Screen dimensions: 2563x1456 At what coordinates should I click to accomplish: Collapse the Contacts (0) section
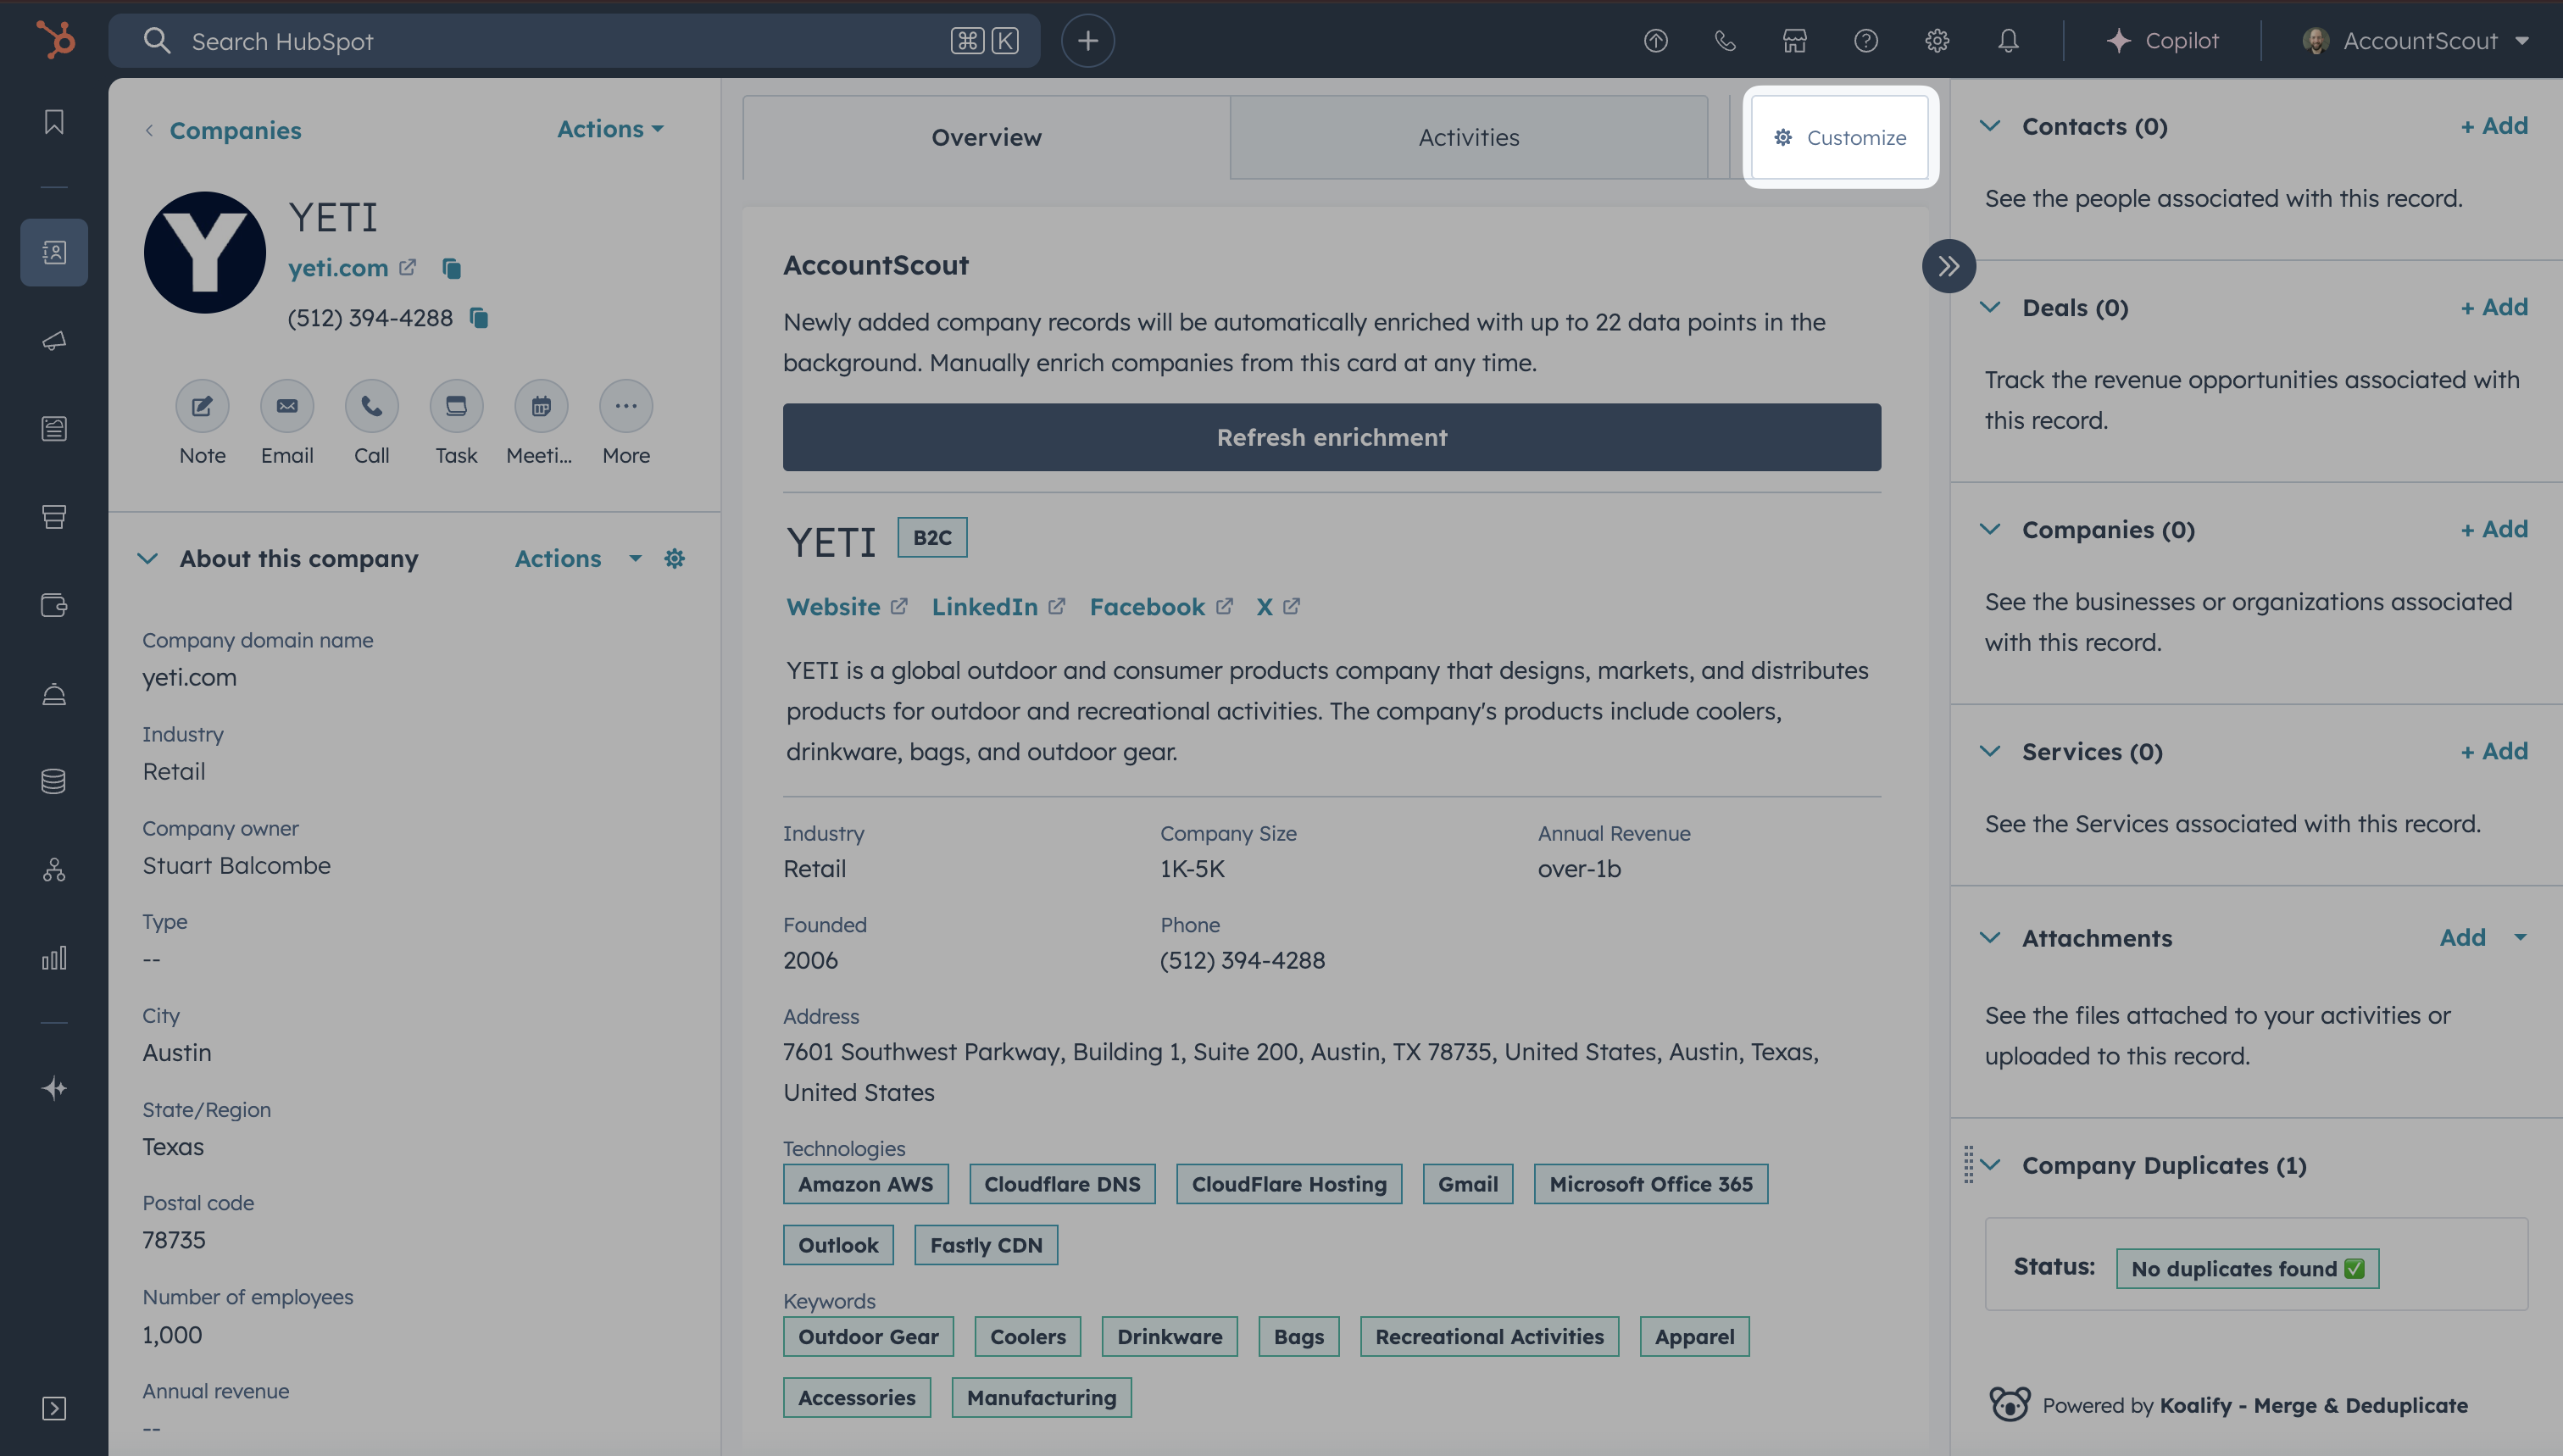[x=1990, y=126]
